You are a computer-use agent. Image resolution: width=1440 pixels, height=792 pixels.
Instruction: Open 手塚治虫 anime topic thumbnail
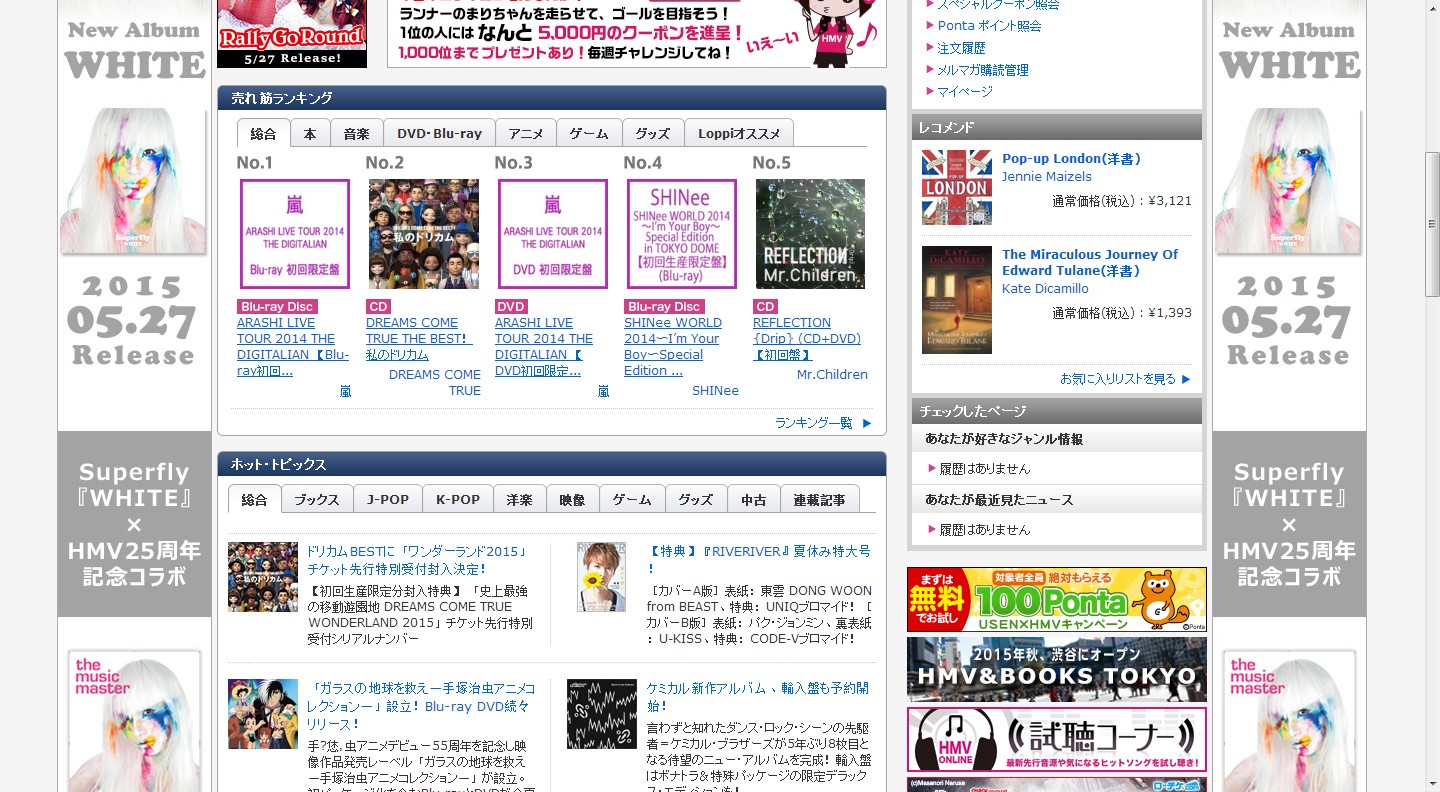[x=263, y=714]
